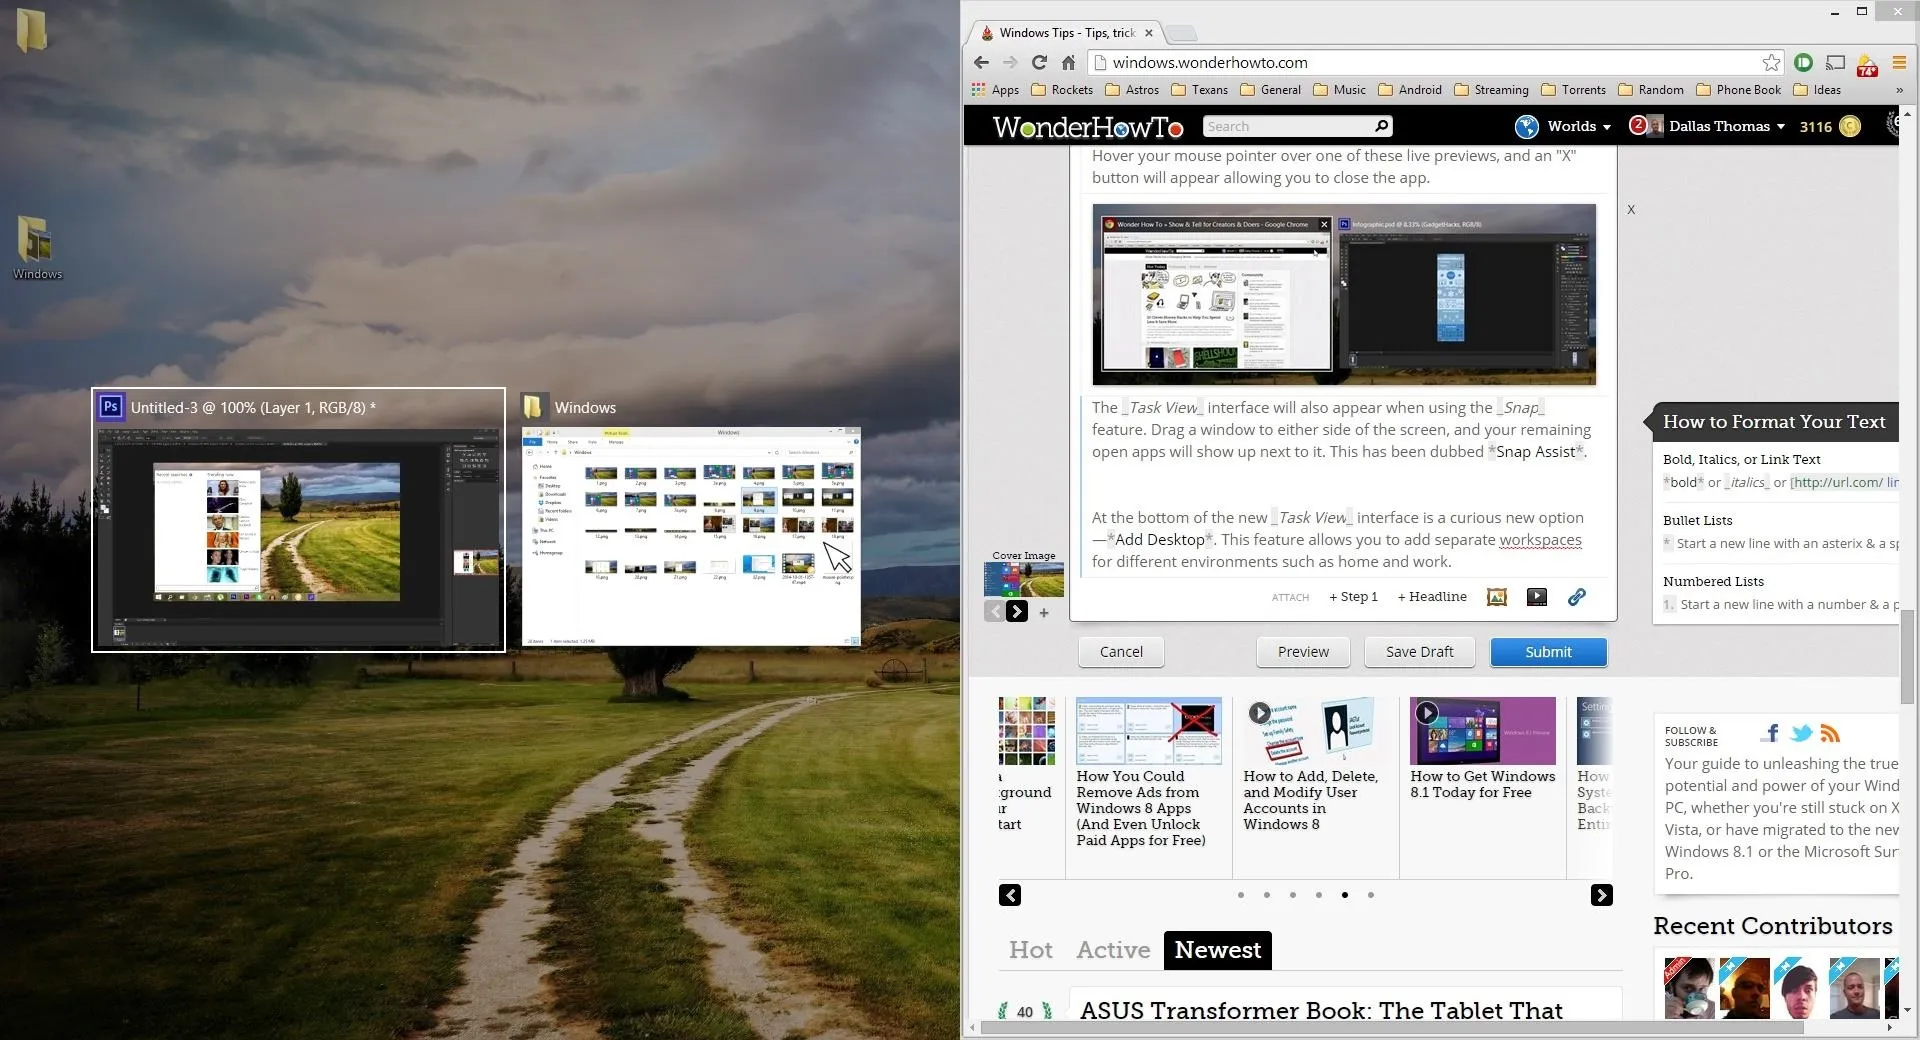This screenshot has width=1920, height=1040.
Task: Click the WonderHowTo logo
Action: point(1088,127)
